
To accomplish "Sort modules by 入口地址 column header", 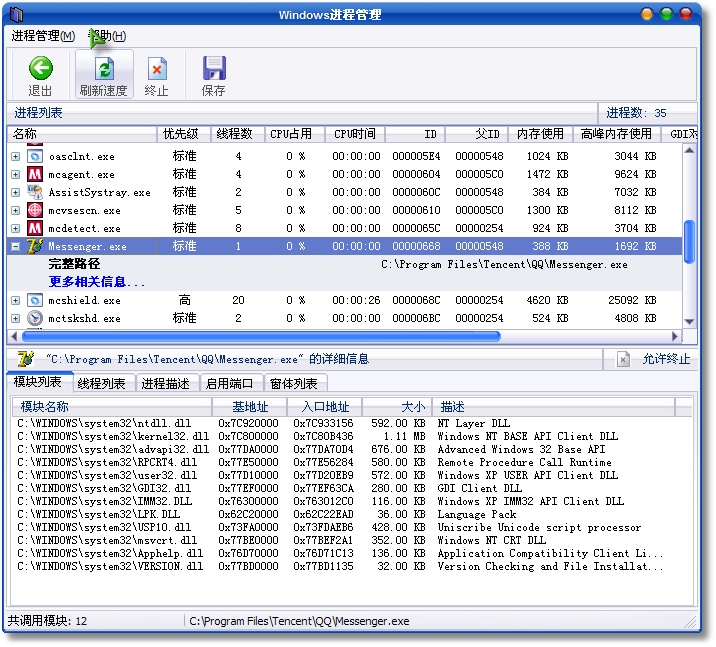I will (325, 407).
